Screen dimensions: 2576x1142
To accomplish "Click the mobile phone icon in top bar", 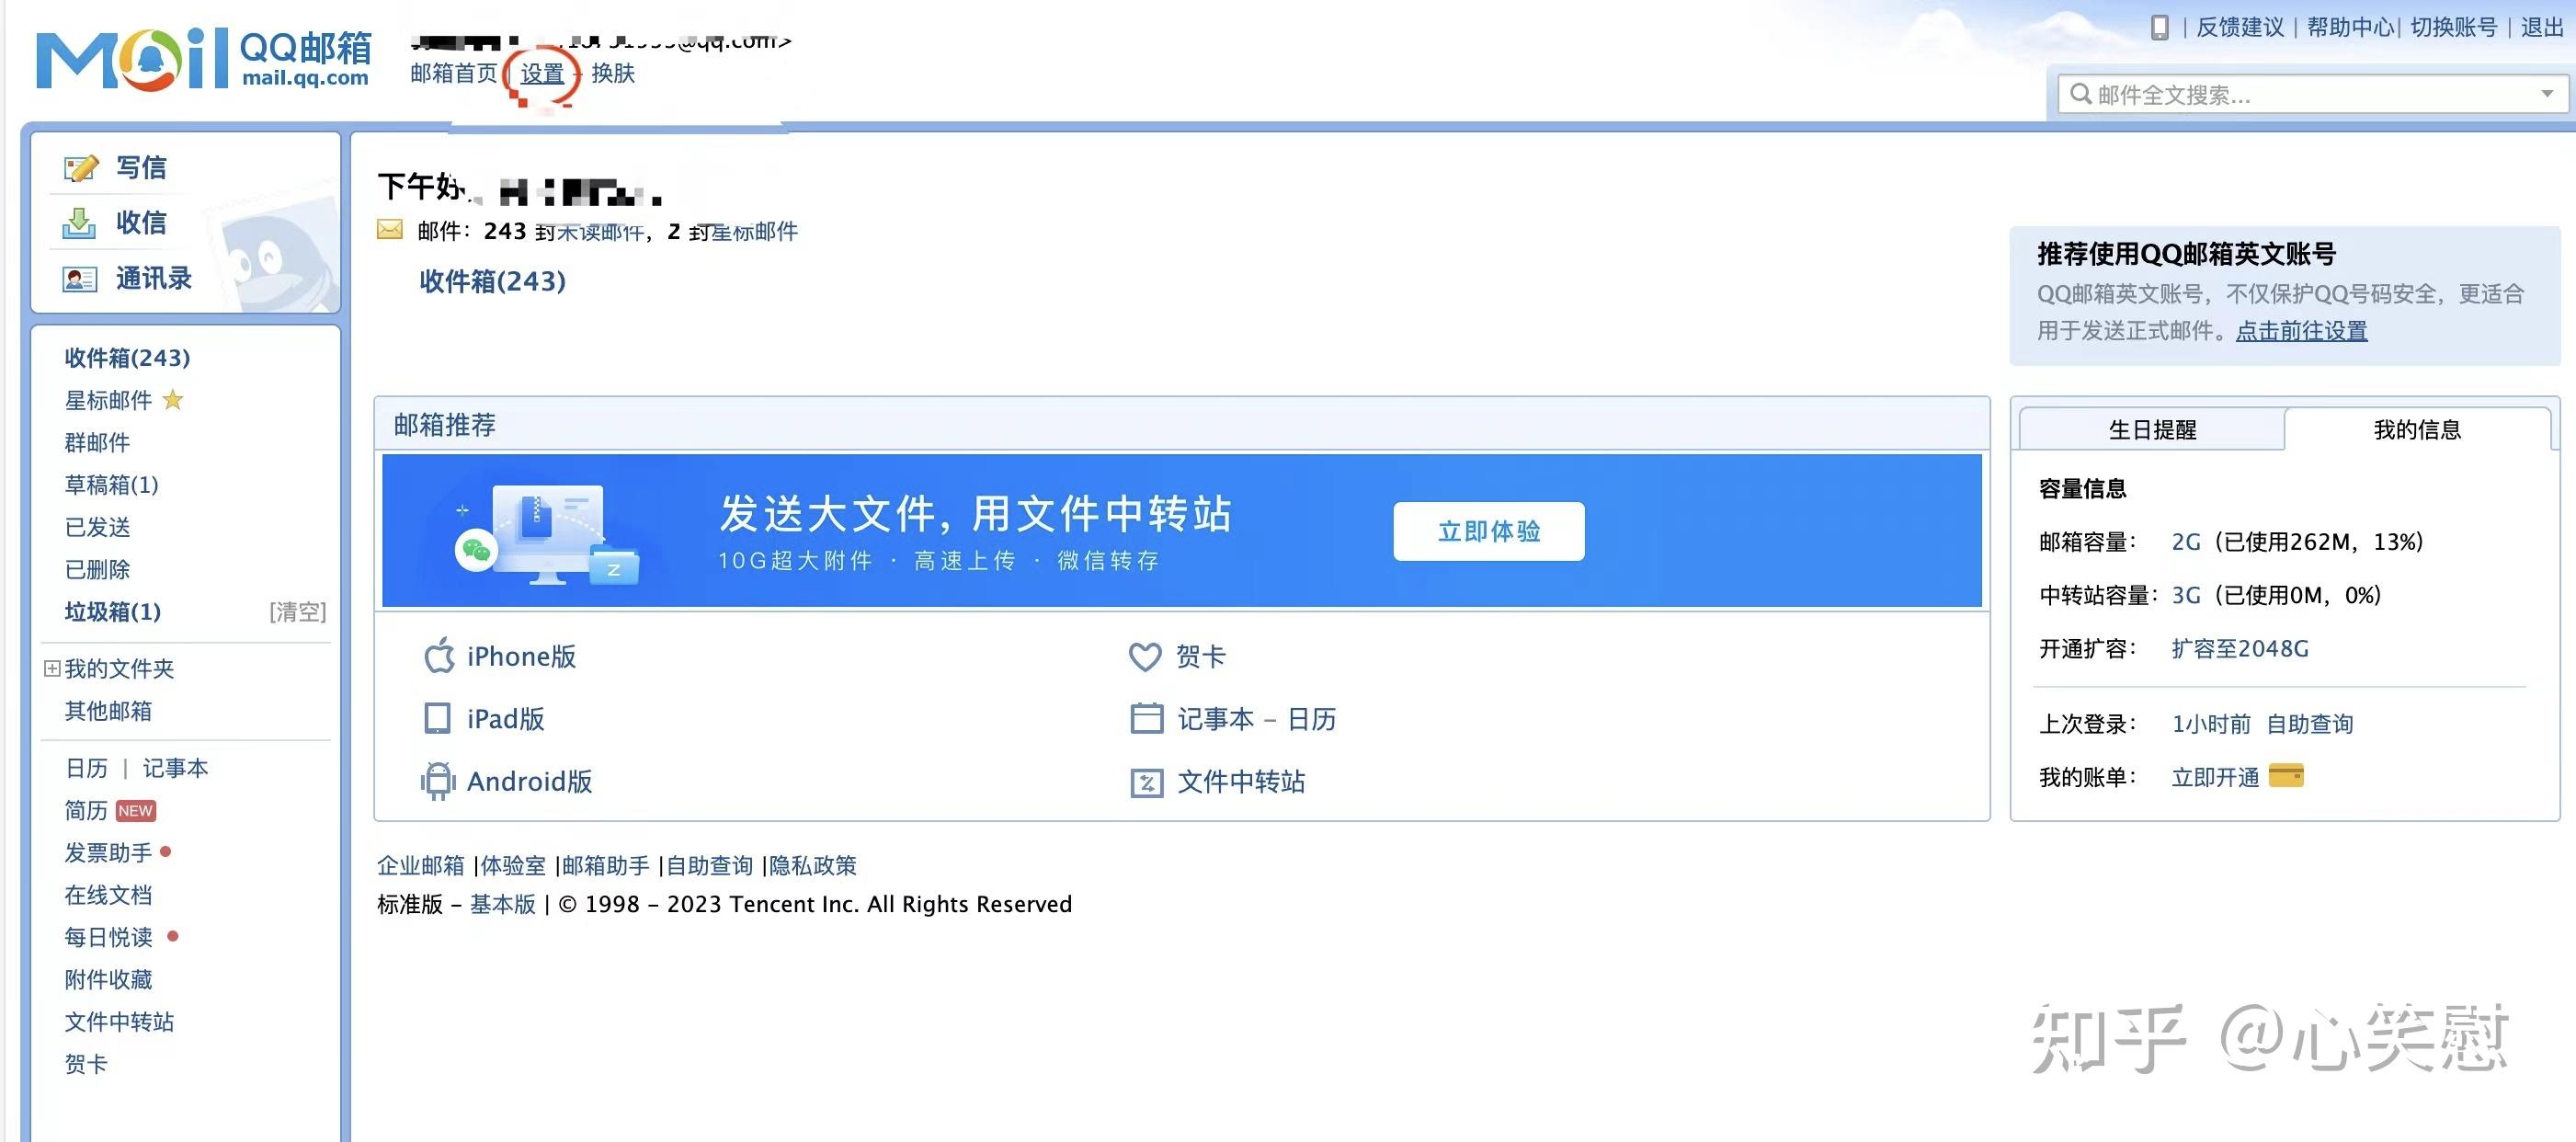I will click(2159, 28).
